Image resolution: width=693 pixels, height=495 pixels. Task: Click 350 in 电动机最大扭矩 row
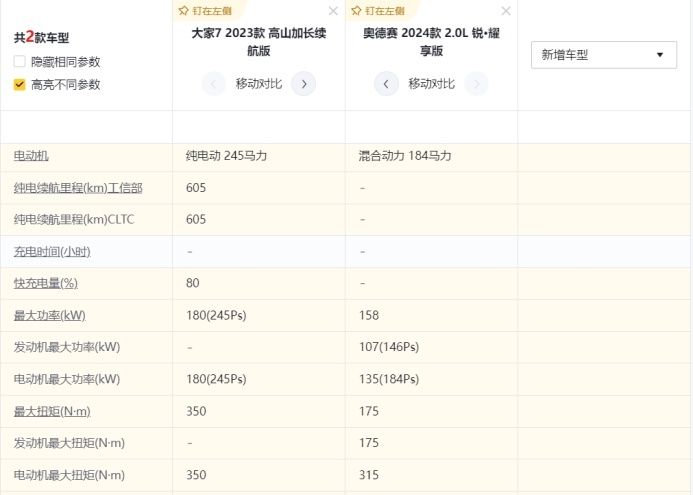[196, 475]
